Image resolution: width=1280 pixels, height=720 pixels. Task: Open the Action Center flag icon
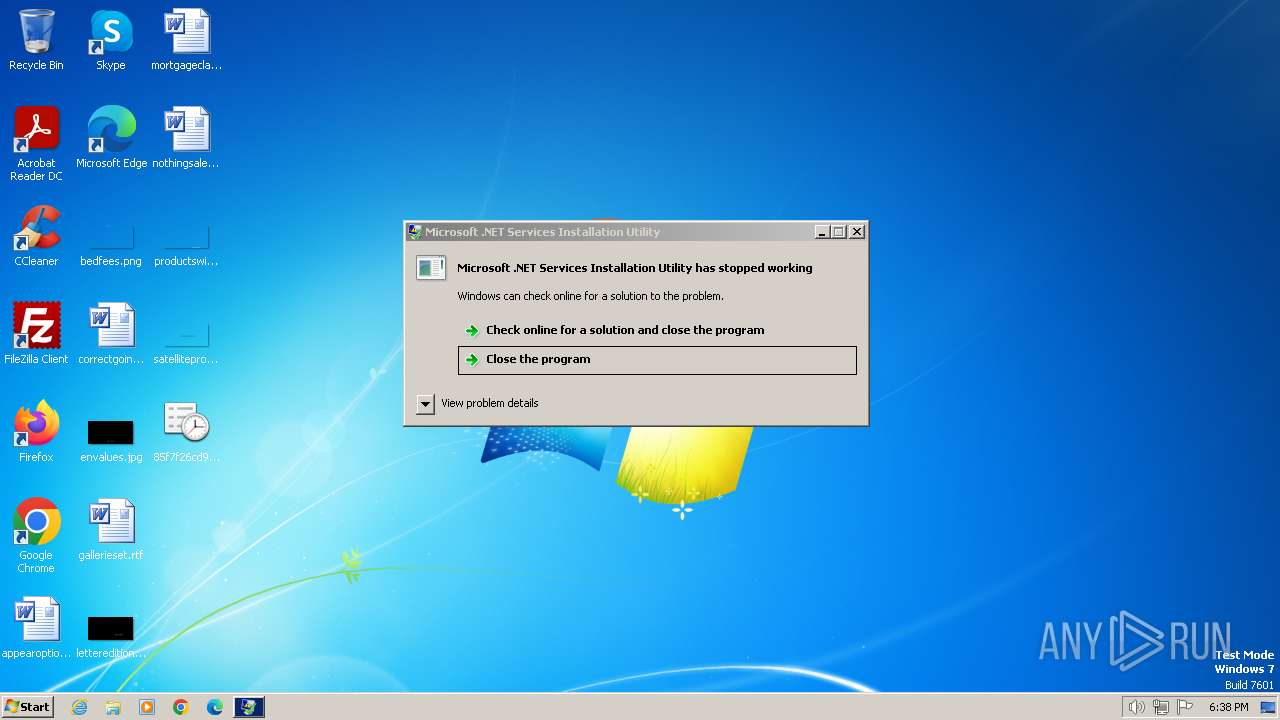point(1185,707)
